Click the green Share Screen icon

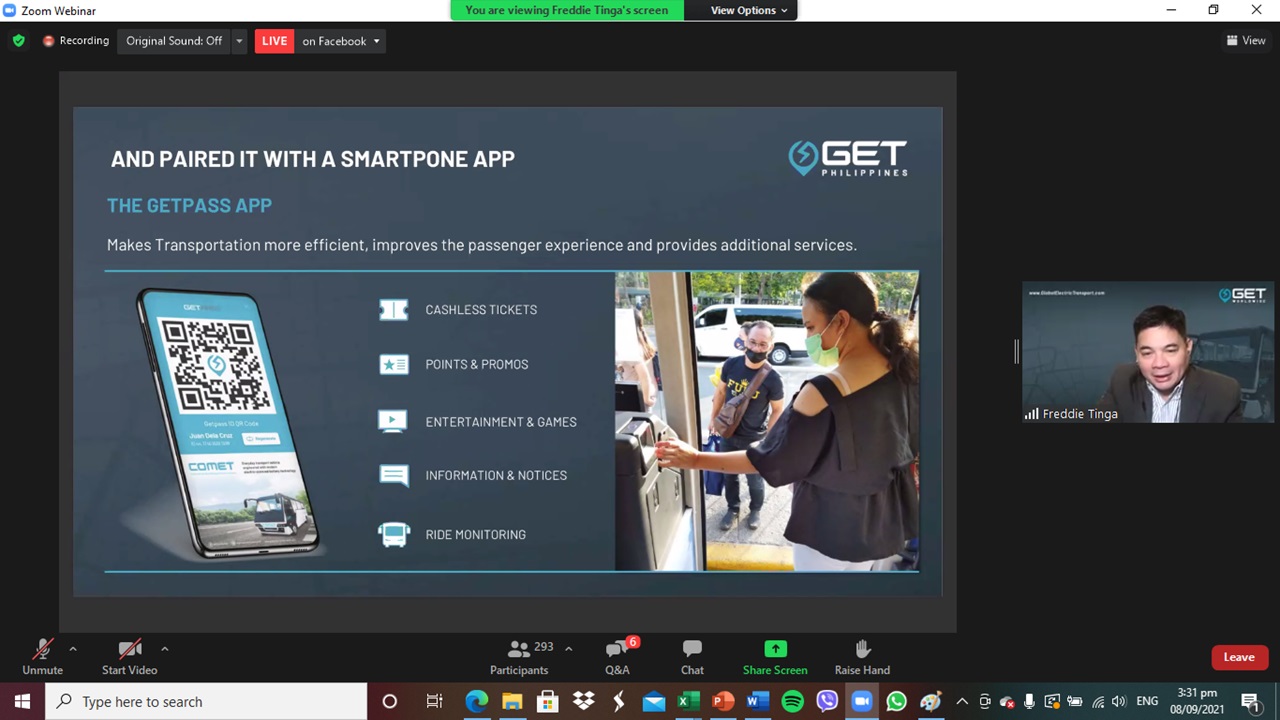click(775, 649)
